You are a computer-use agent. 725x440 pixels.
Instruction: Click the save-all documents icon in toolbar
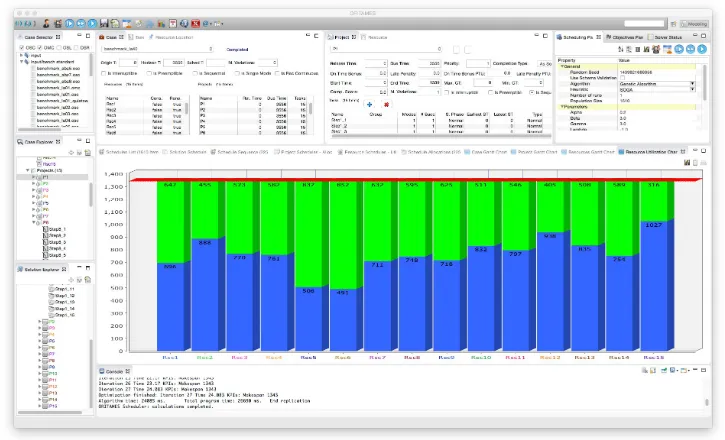(x=115, y=23)
